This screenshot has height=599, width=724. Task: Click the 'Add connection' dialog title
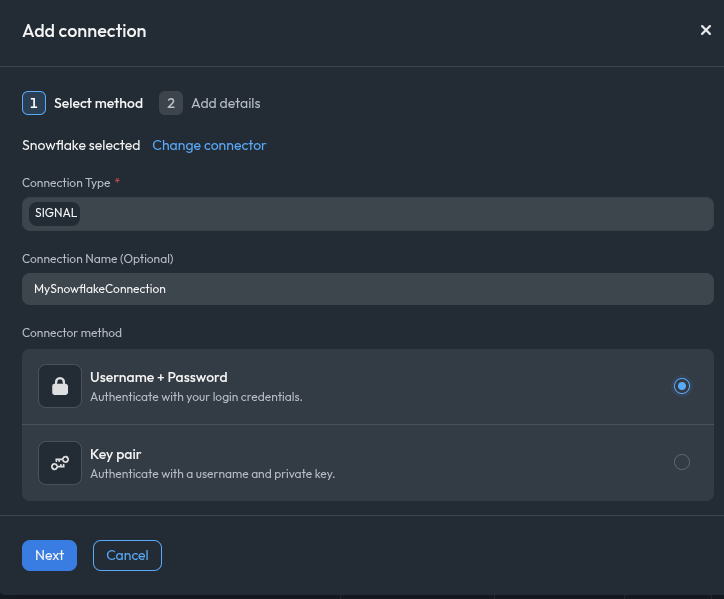coord(84,31)
